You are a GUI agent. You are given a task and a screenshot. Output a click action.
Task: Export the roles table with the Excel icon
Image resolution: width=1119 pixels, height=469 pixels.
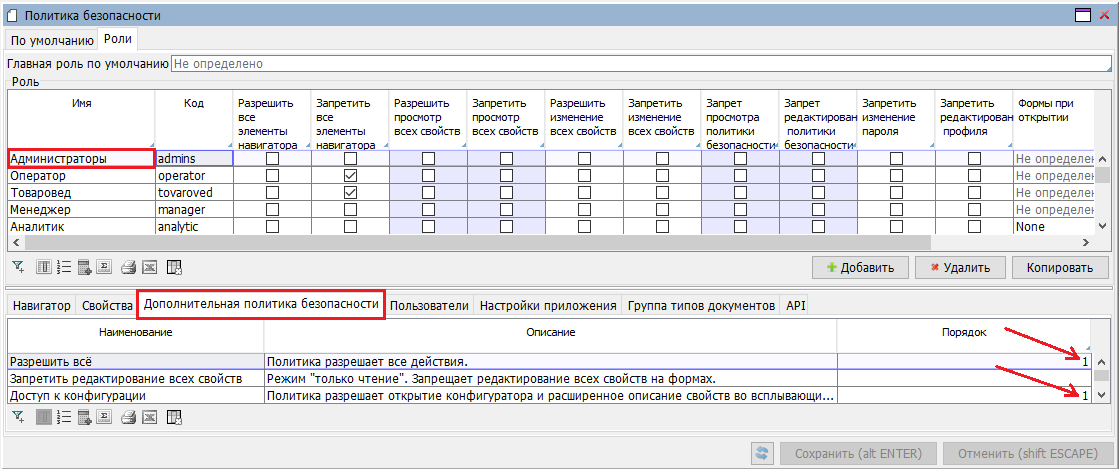pyautogui.click(x=149, y=267)
